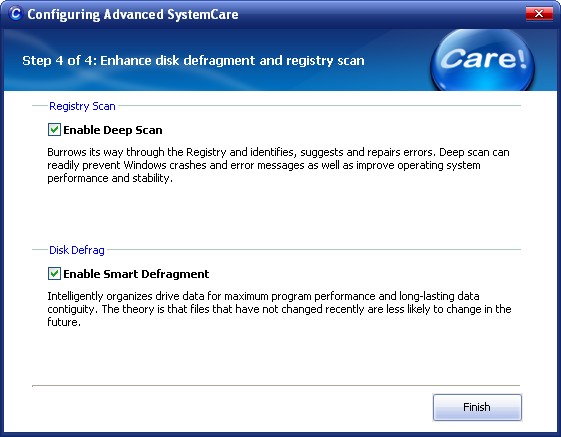
Task: Click the Smart Defragment description starting with Intelligently
Action: click(x=279, y=309)
